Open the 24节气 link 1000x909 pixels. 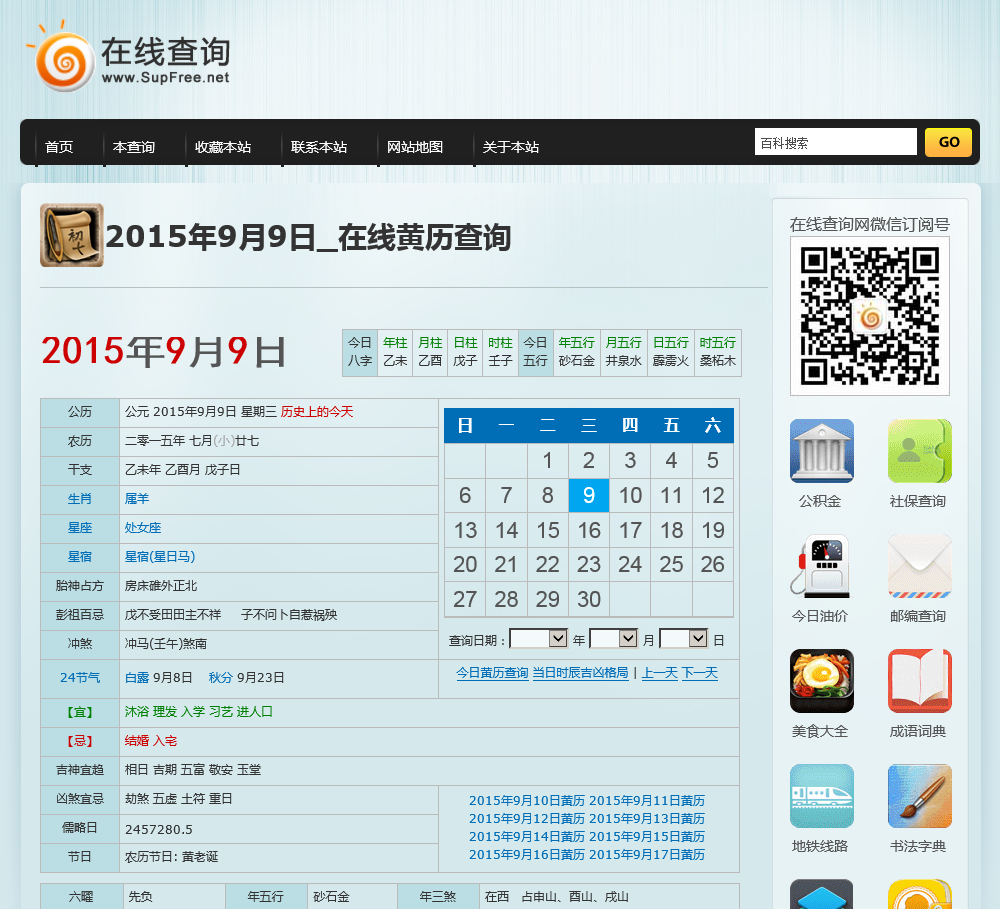[x=80, y=677]
